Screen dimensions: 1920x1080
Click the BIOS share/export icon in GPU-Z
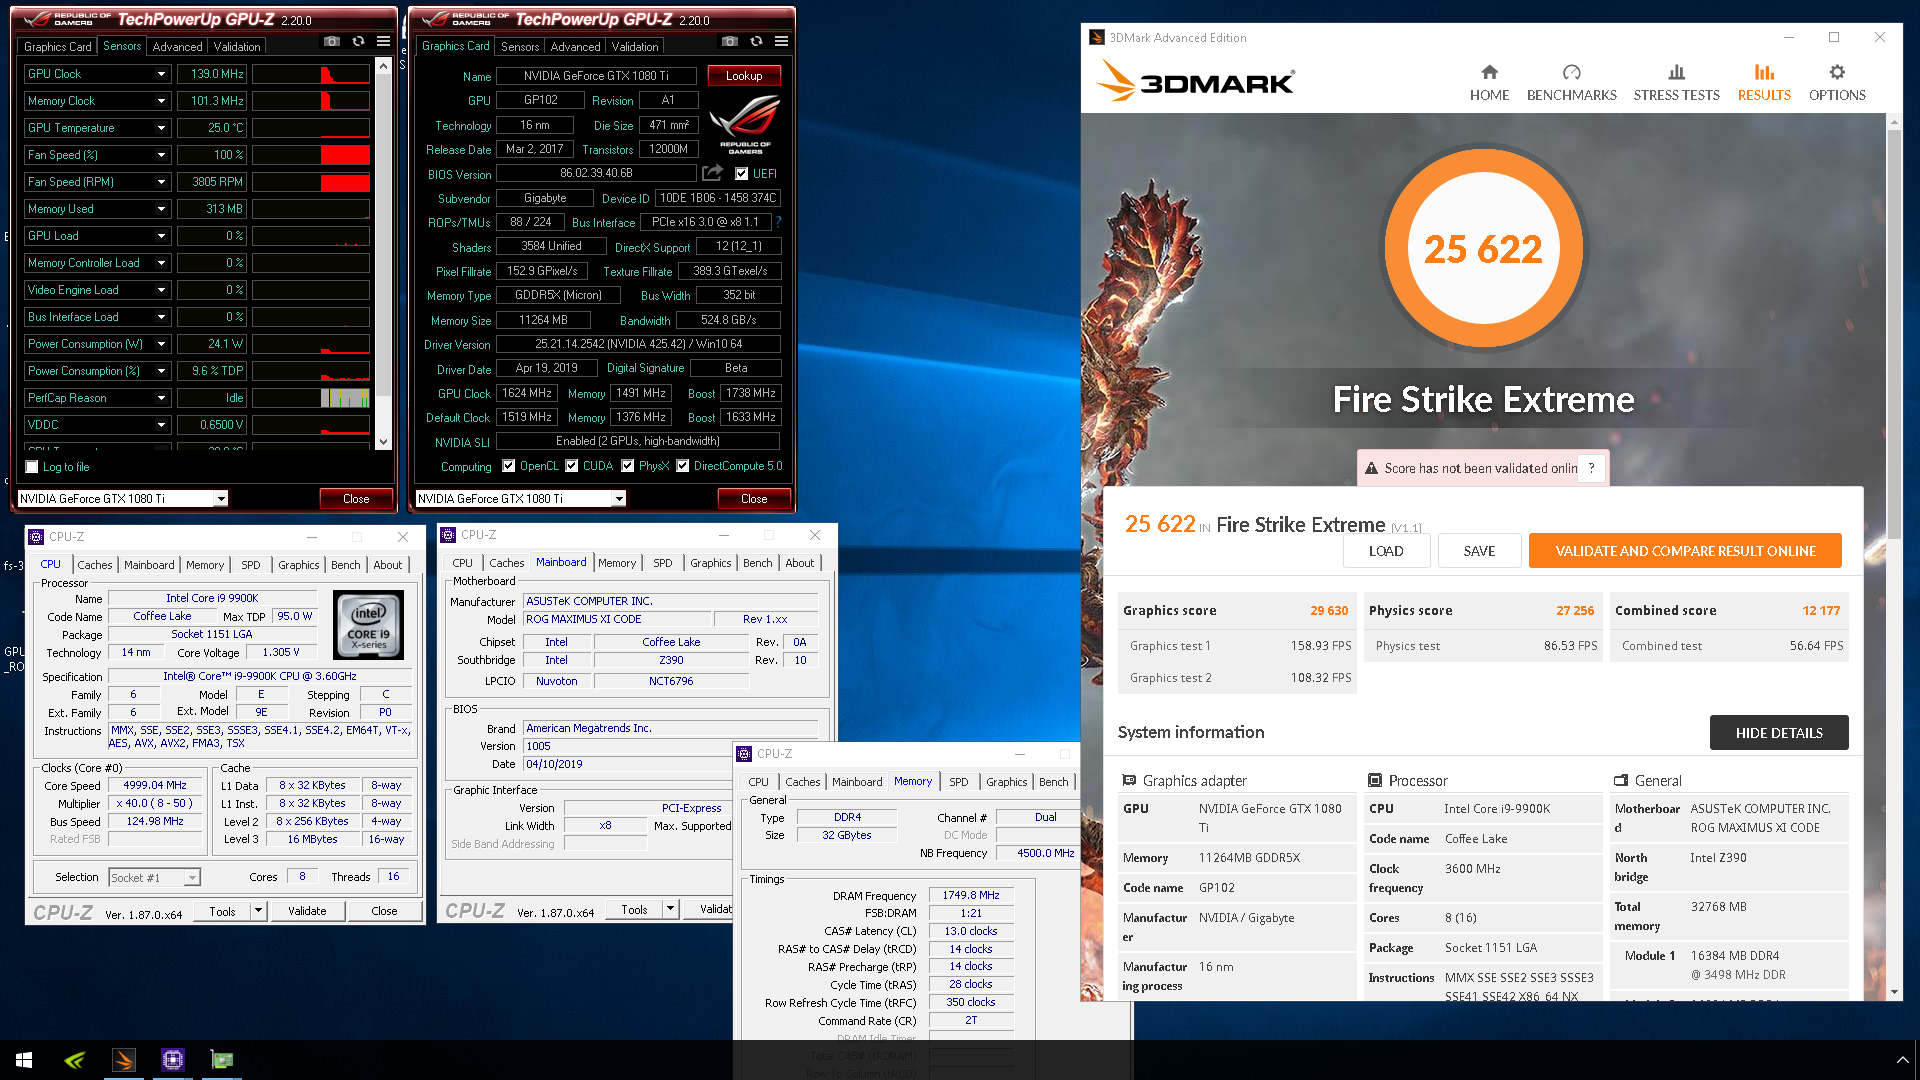(x=712, y=173)
